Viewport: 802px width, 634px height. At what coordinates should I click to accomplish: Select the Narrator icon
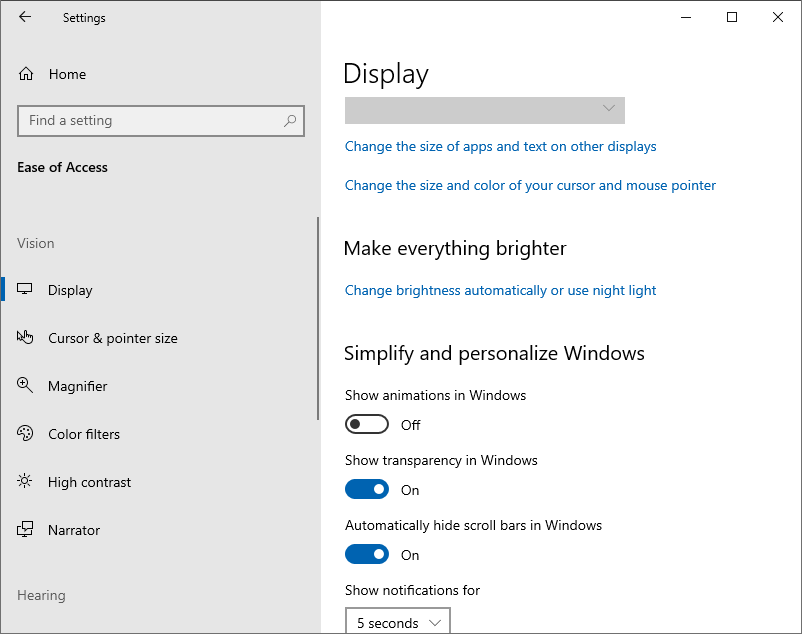click(25, 530)
